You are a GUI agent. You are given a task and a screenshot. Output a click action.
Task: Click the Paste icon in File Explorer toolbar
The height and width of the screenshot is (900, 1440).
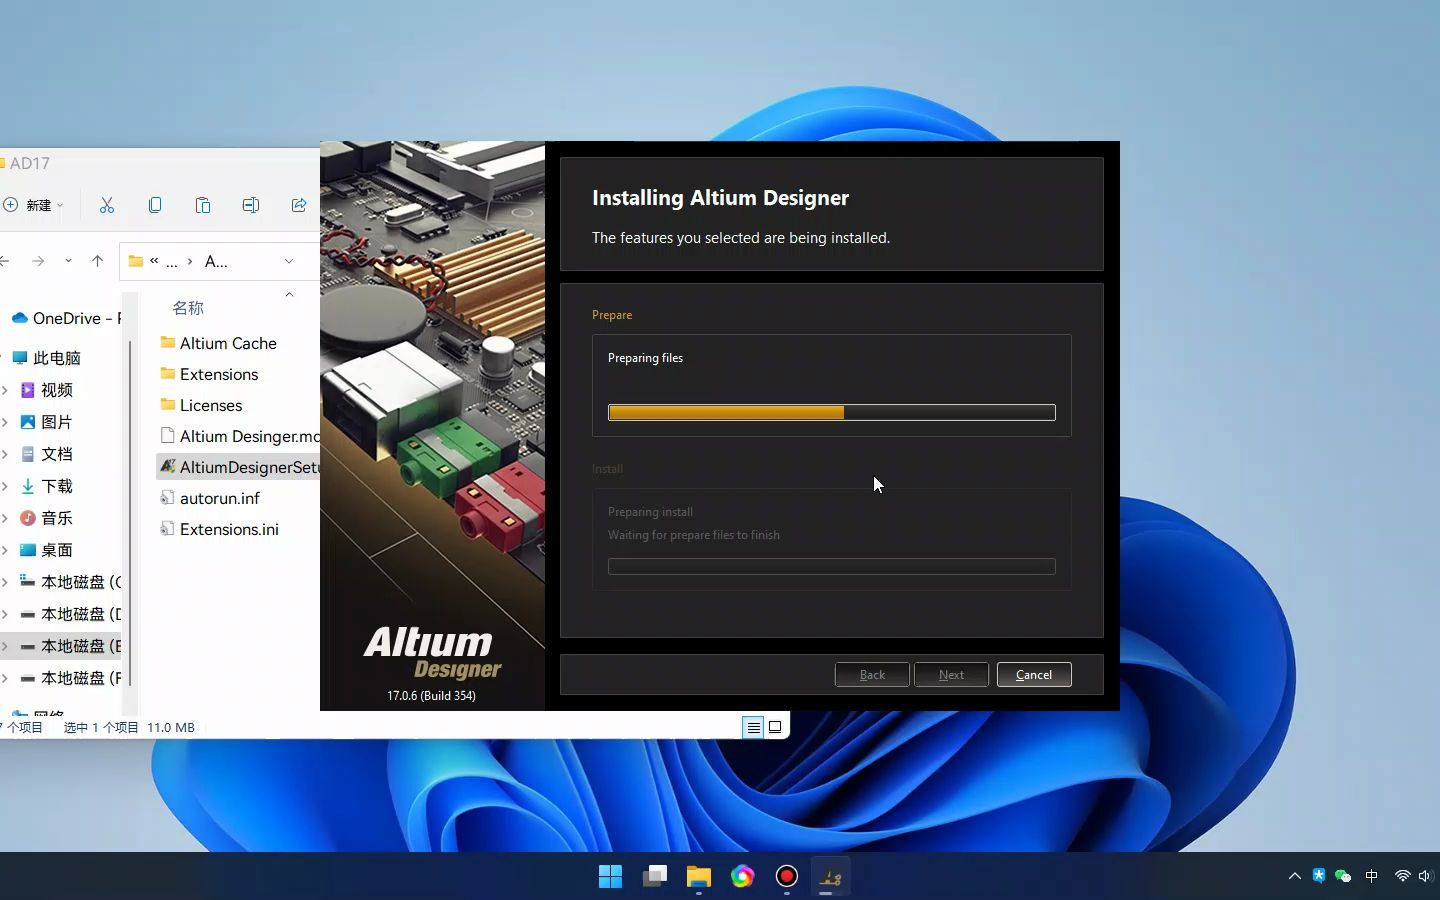[203, 205]
